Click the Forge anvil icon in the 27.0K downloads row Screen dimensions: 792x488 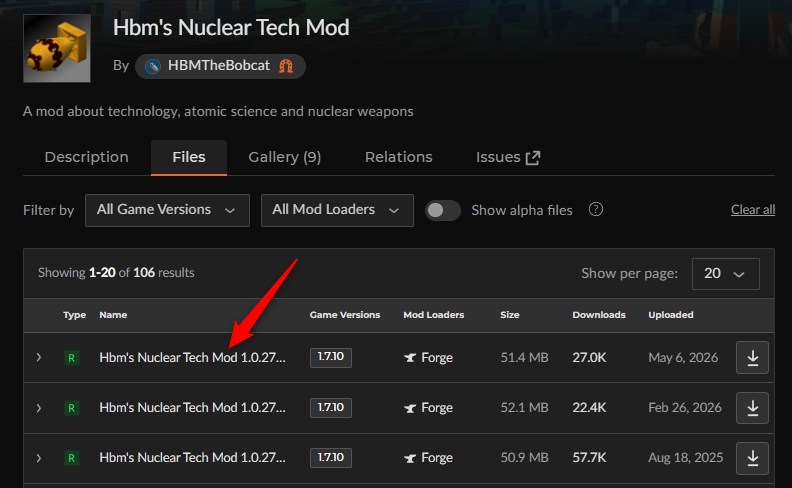(x=410, y=358)
